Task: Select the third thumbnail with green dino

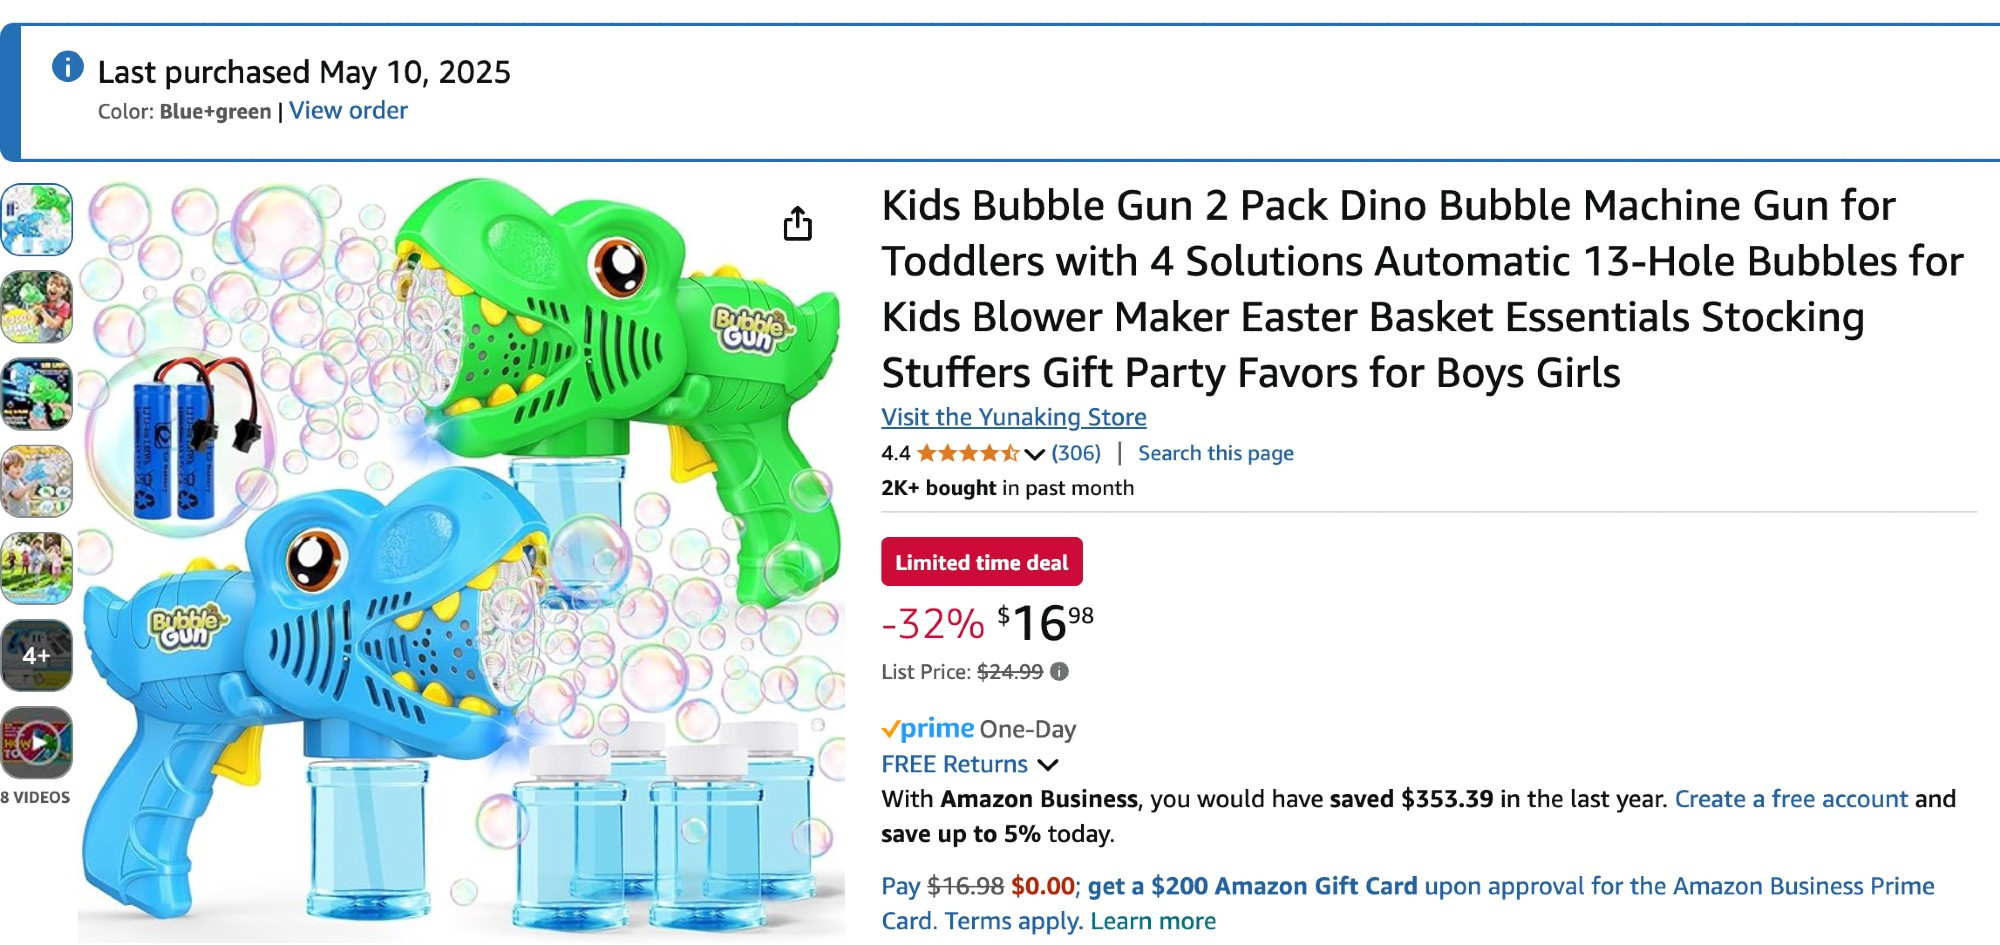Action: pos(37,393)
